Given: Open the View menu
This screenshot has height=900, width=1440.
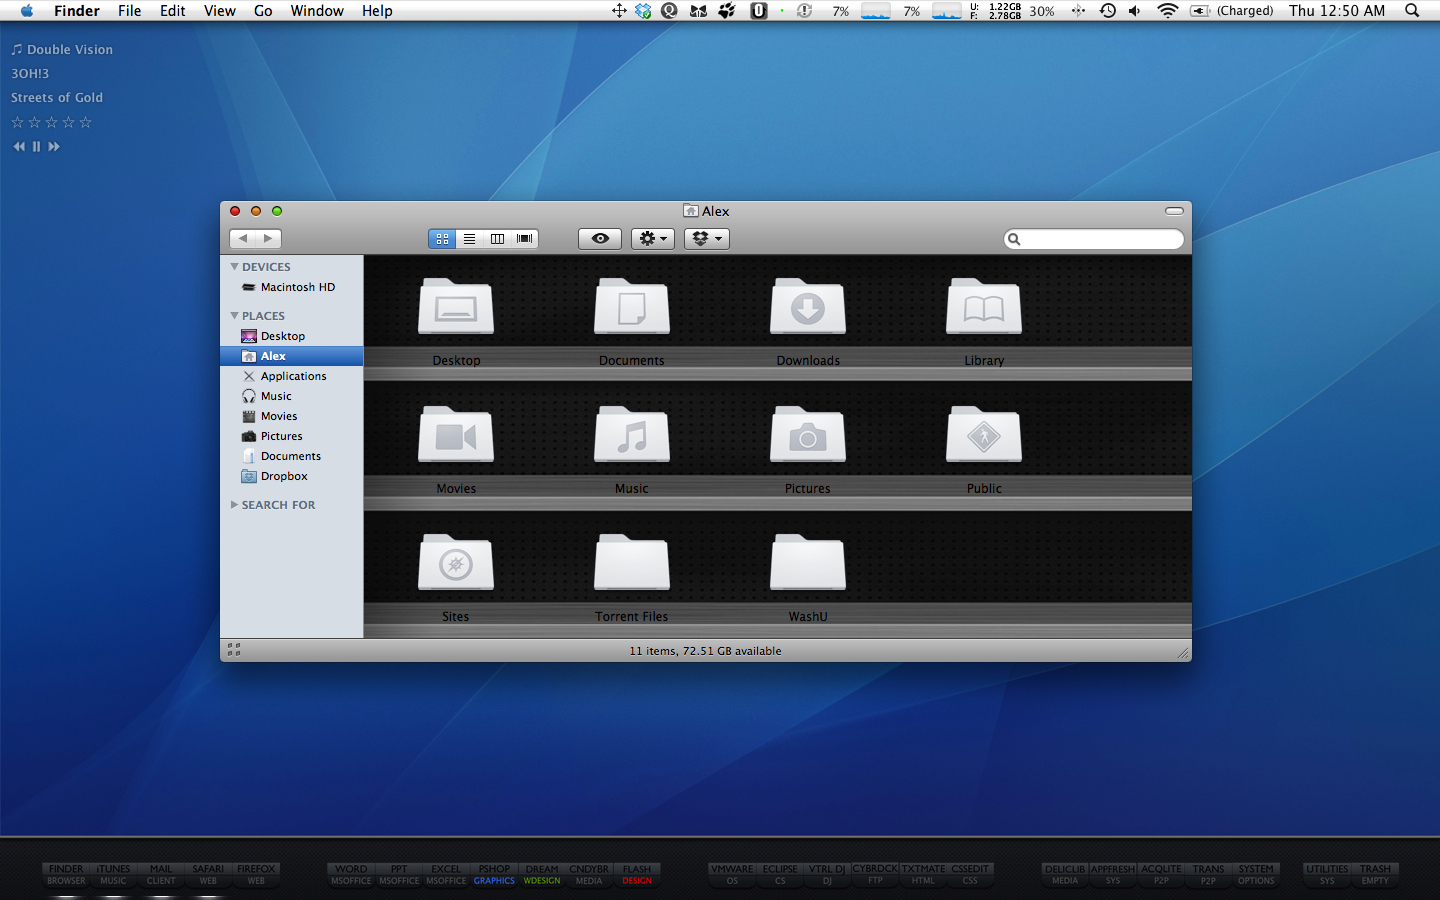Looking at the screenshot, I should click(x=219, y=11).
